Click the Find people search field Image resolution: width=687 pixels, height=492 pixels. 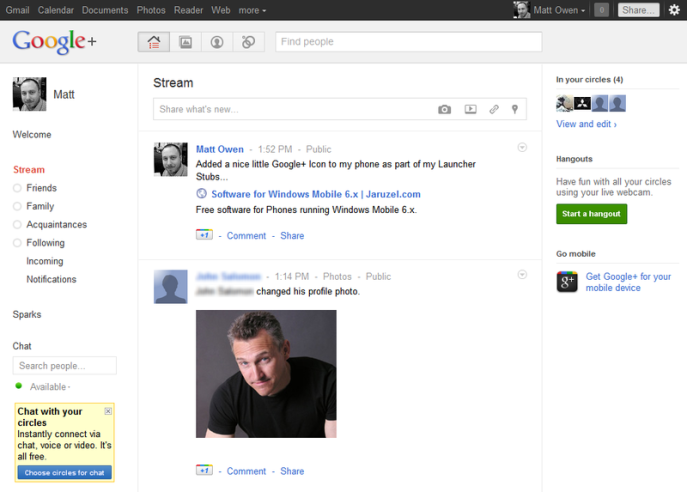[x=408, y=42]
